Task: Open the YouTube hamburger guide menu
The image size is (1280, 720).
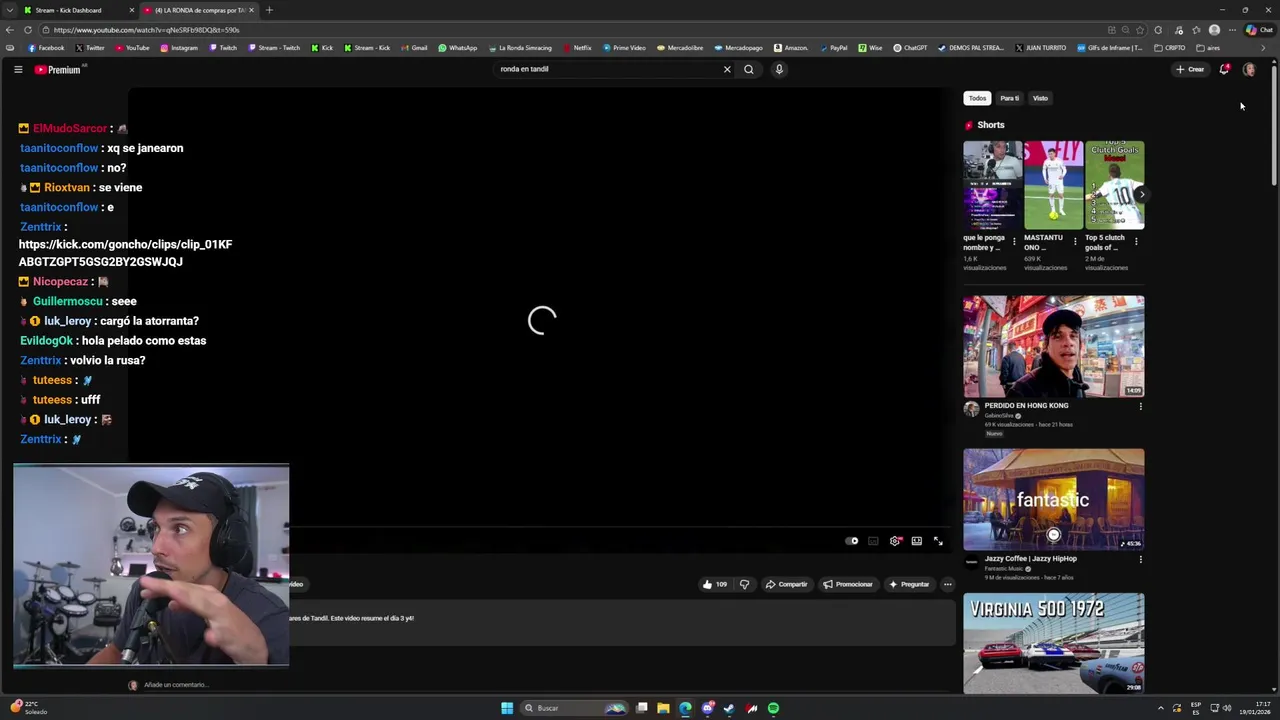Action: 18,69
